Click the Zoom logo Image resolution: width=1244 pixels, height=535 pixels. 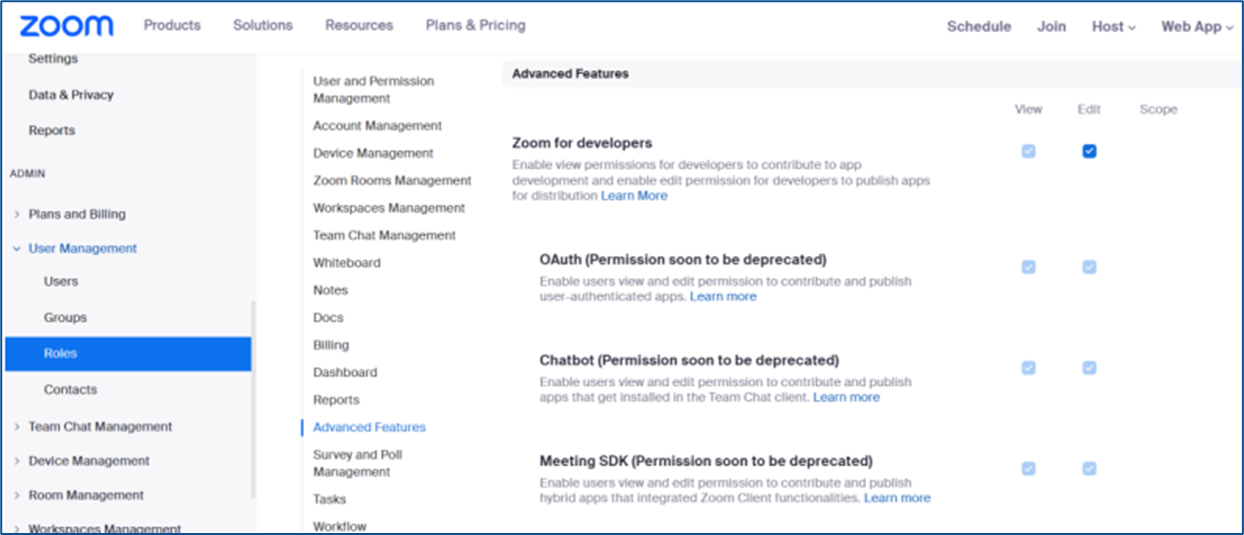[x=67, y=26]
